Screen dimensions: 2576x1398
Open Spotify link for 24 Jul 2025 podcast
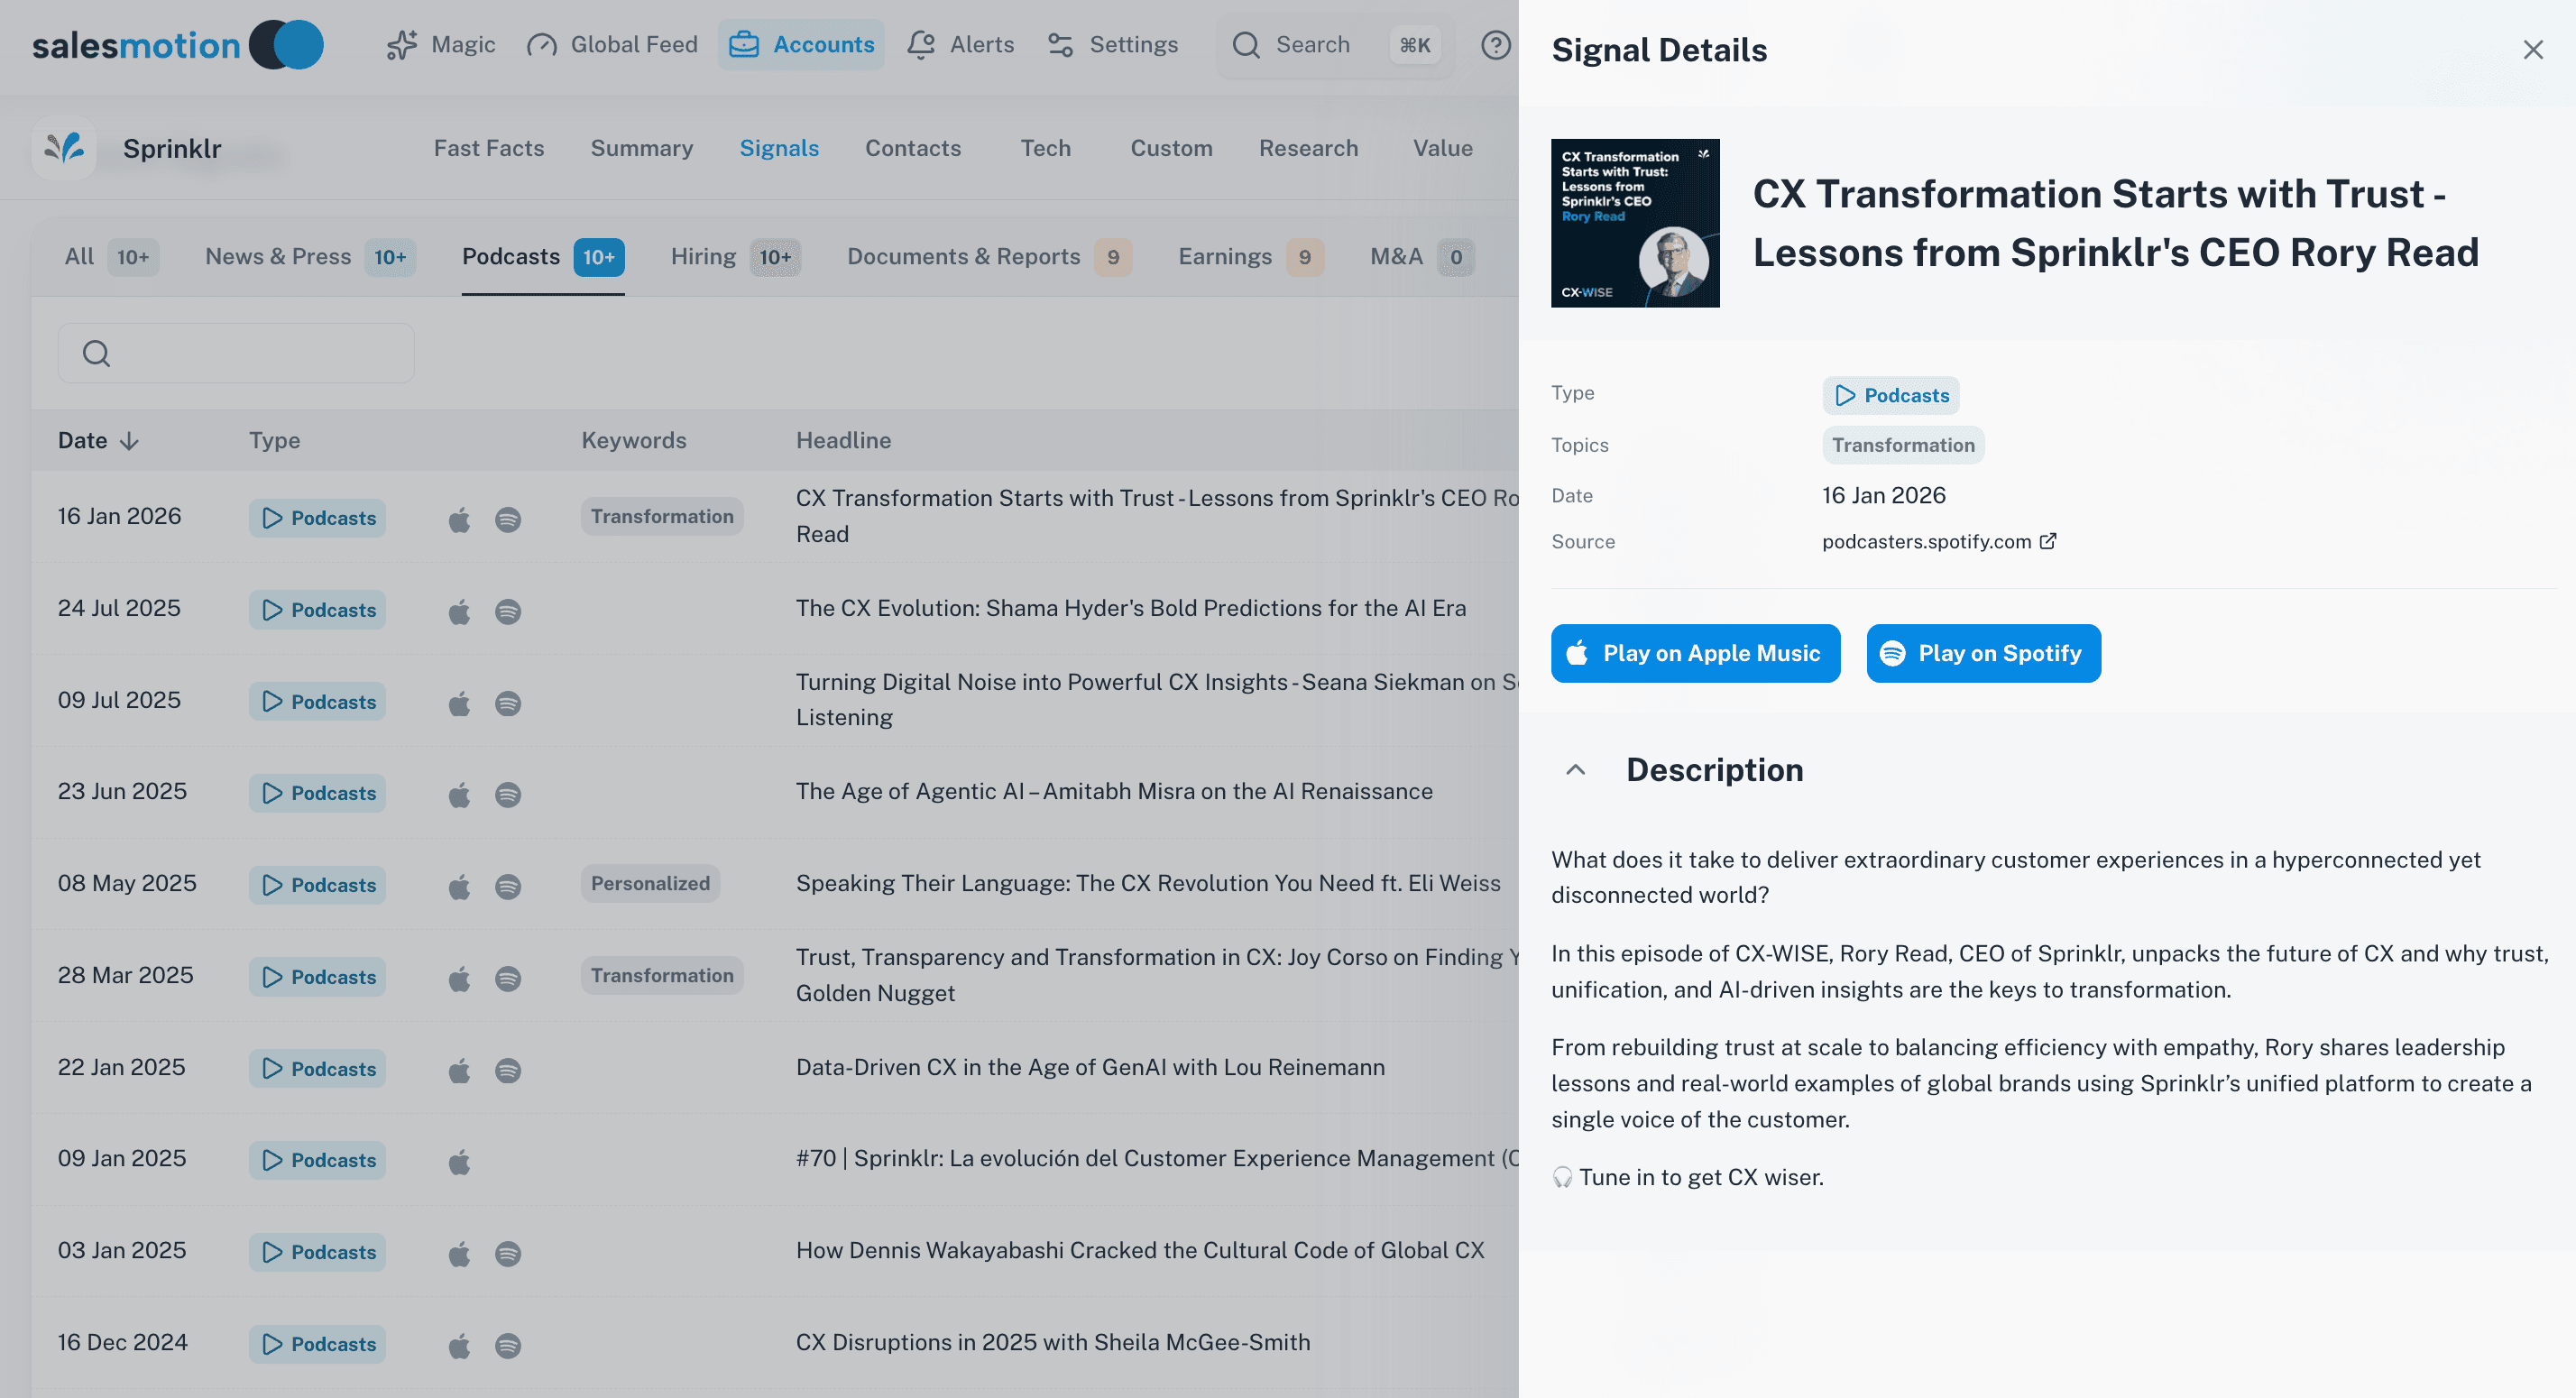pos(508,611)
